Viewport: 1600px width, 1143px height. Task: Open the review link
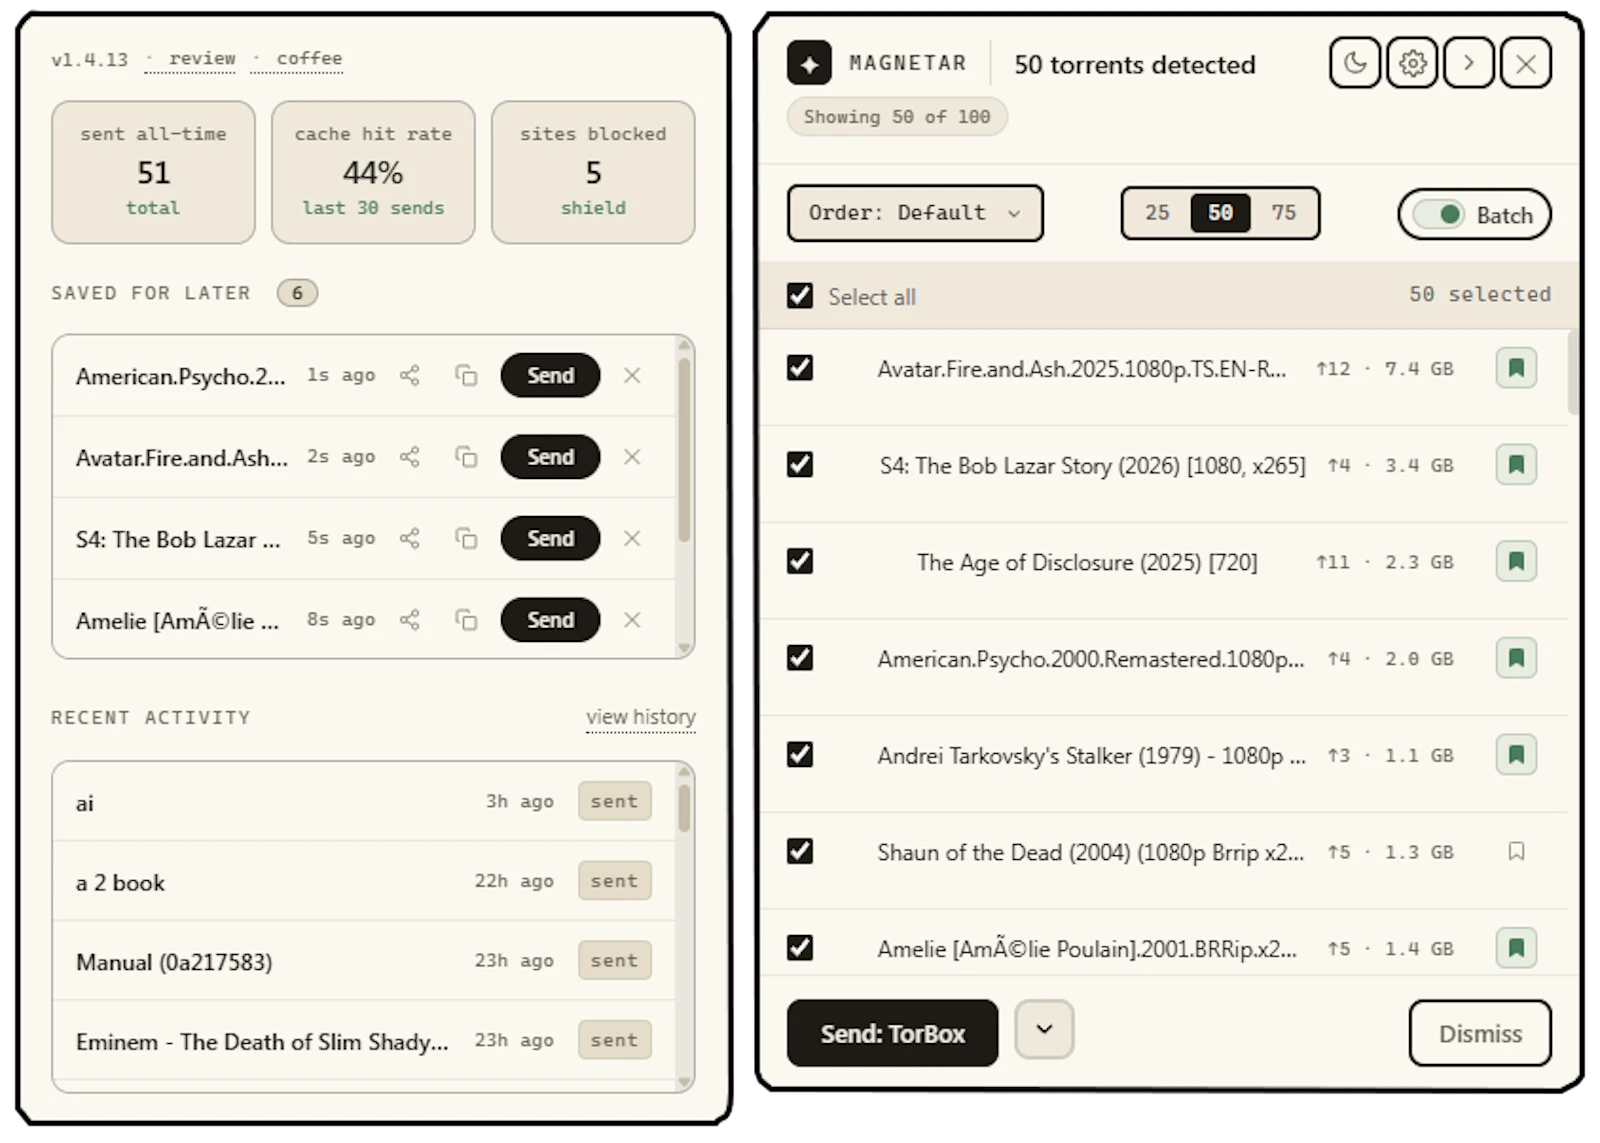click(202, 59)
